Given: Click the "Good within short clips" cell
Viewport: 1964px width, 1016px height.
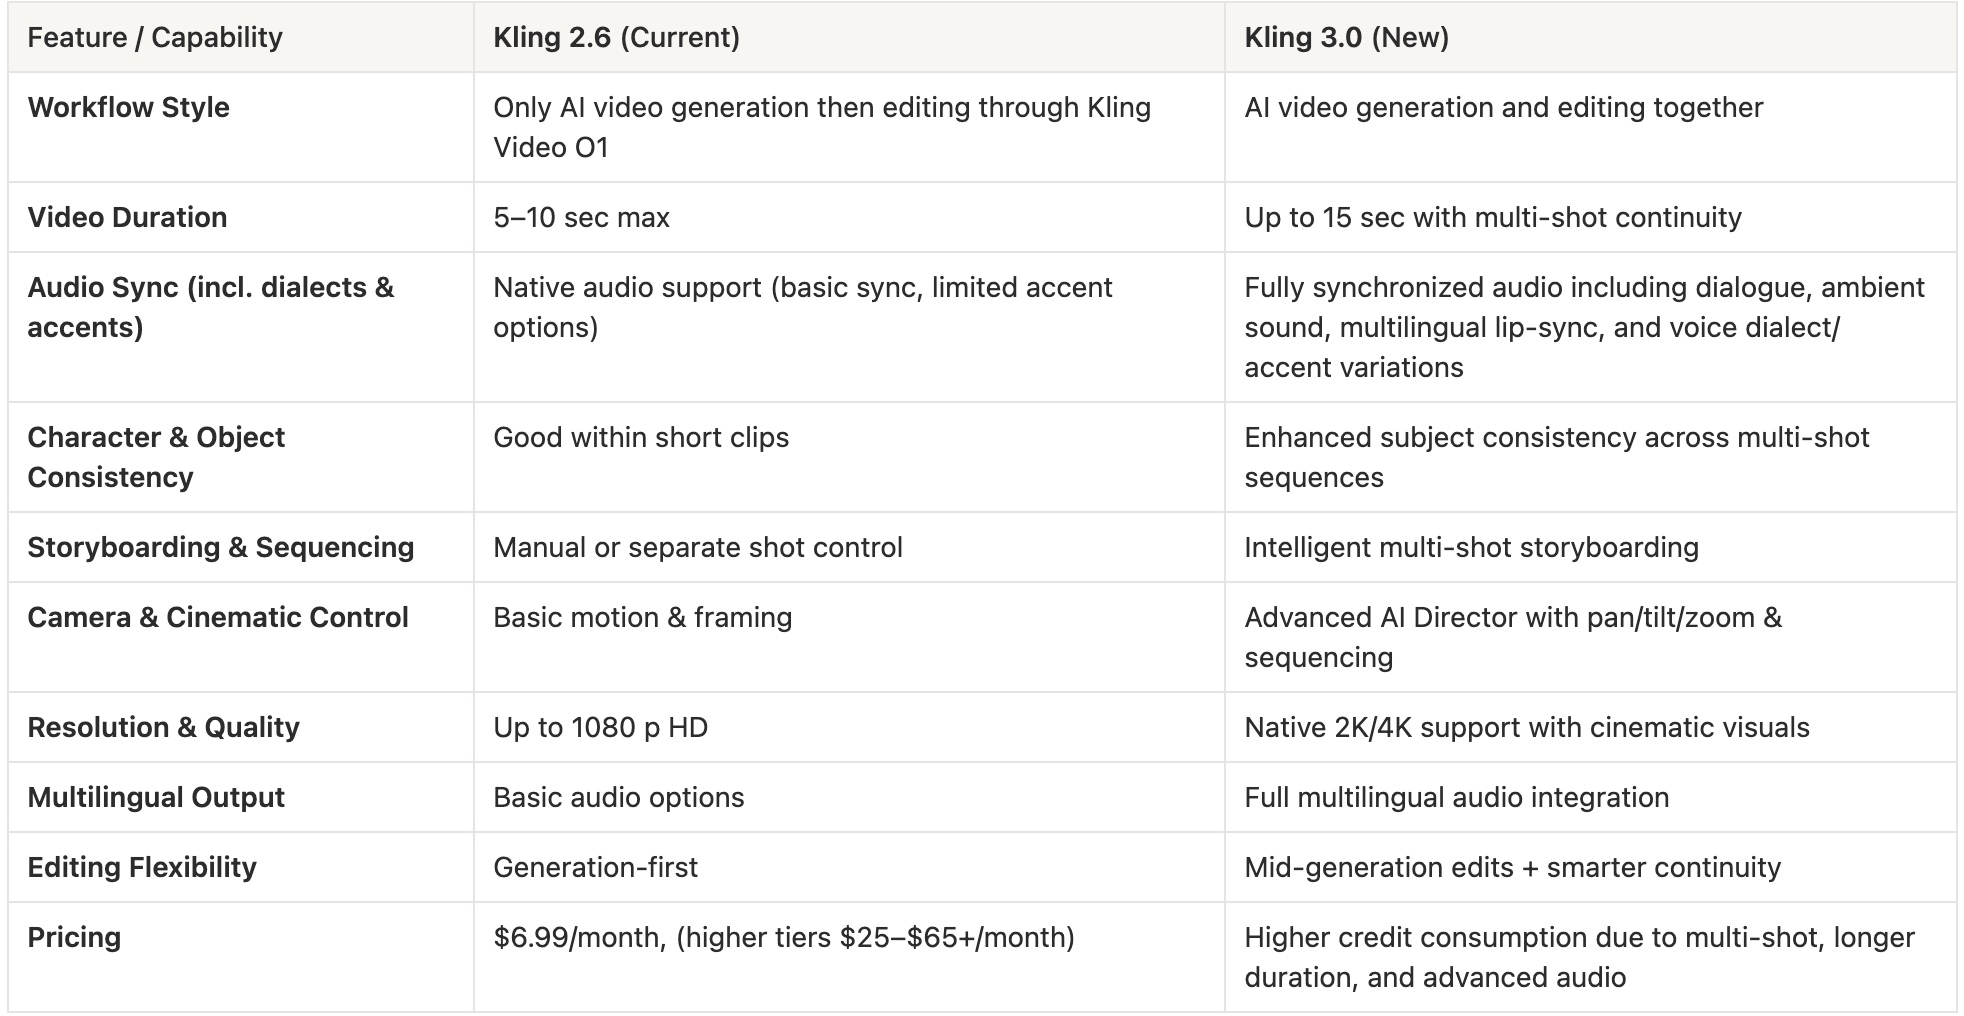Looking at the screenshot, I should (x=641, y=438).
